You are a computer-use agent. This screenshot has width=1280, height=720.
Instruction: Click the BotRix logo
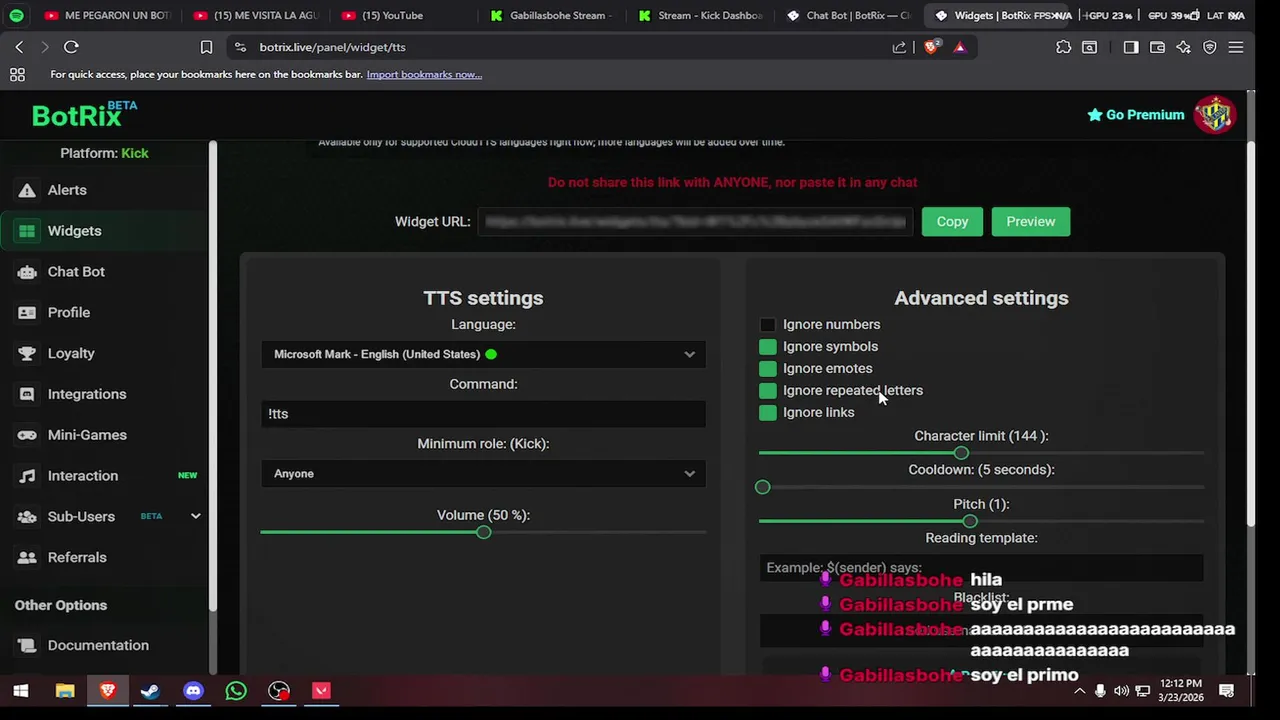coord(84,114)
